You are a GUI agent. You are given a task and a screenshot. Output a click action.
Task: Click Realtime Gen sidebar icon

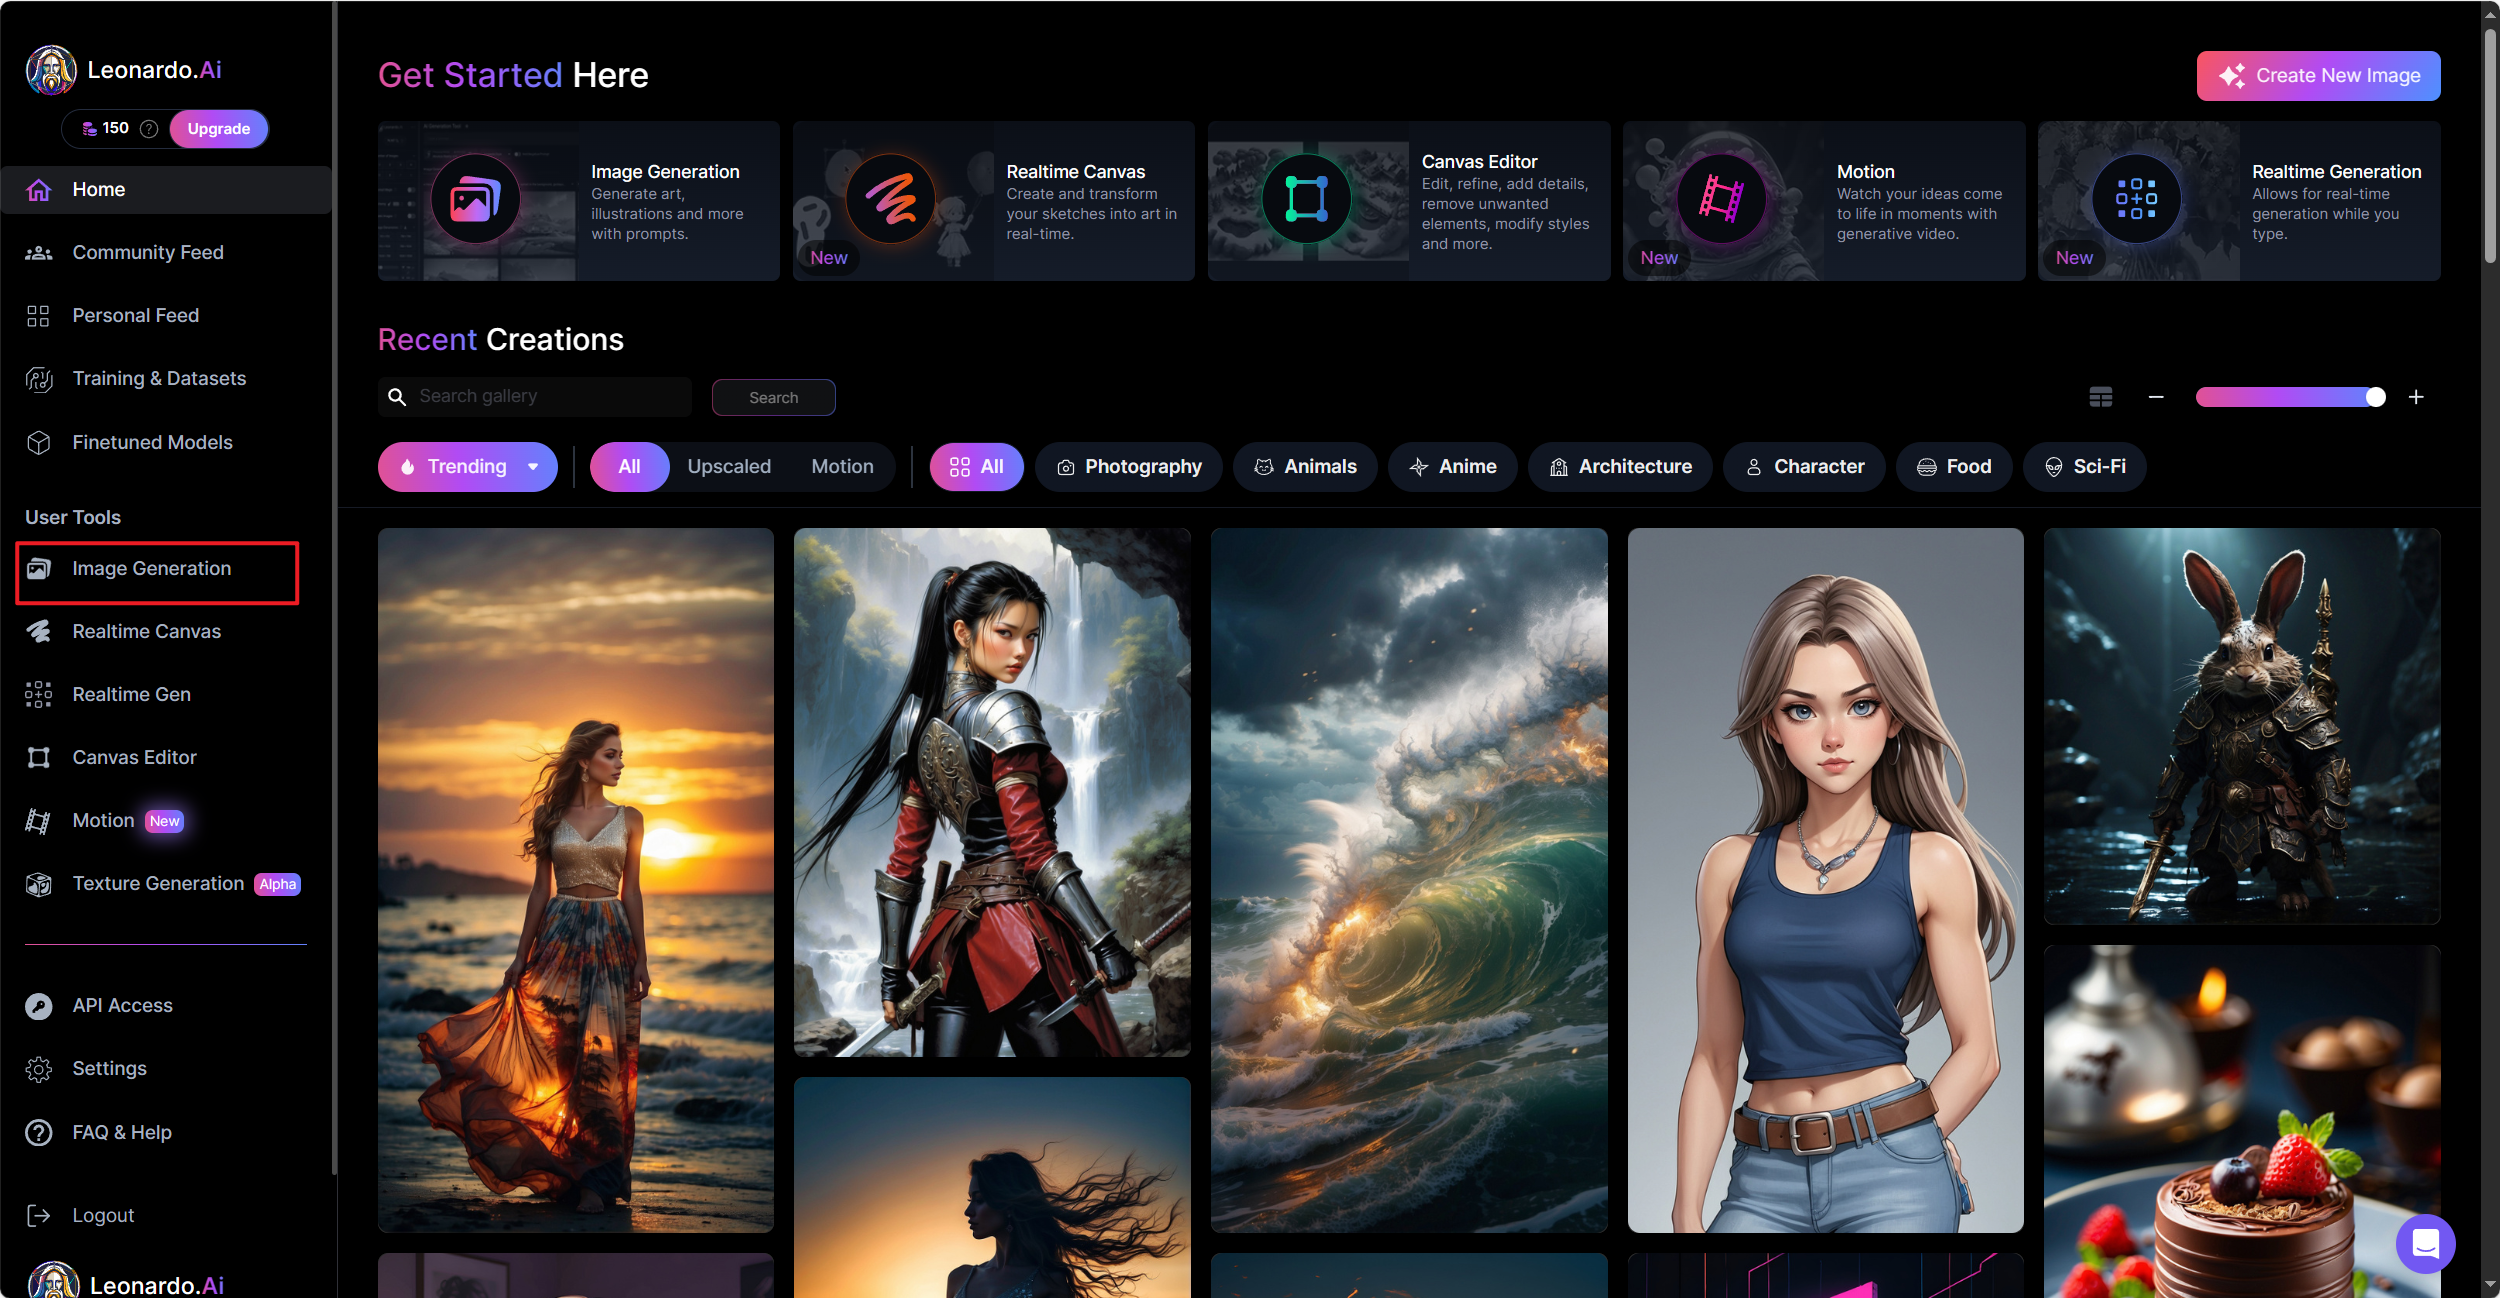39,694
